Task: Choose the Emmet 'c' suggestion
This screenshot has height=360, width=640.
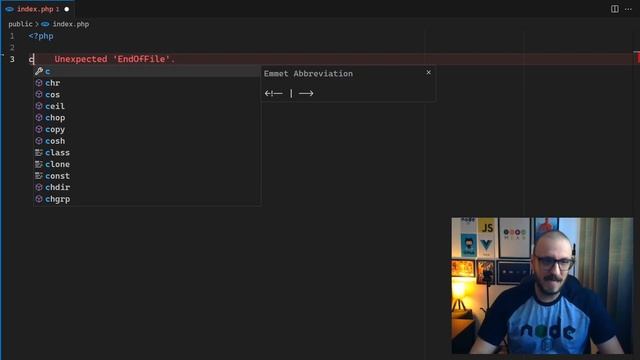Action: 147,71
